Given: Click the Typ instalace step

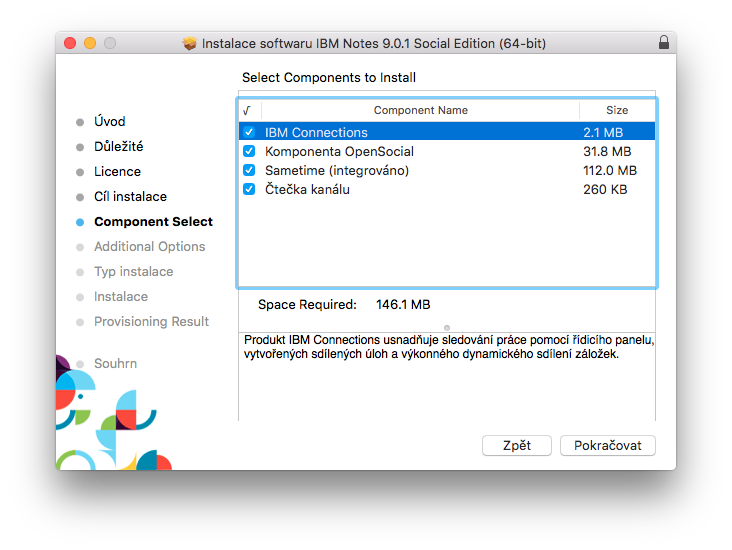Looking at the screenshot, I should 134,272.
